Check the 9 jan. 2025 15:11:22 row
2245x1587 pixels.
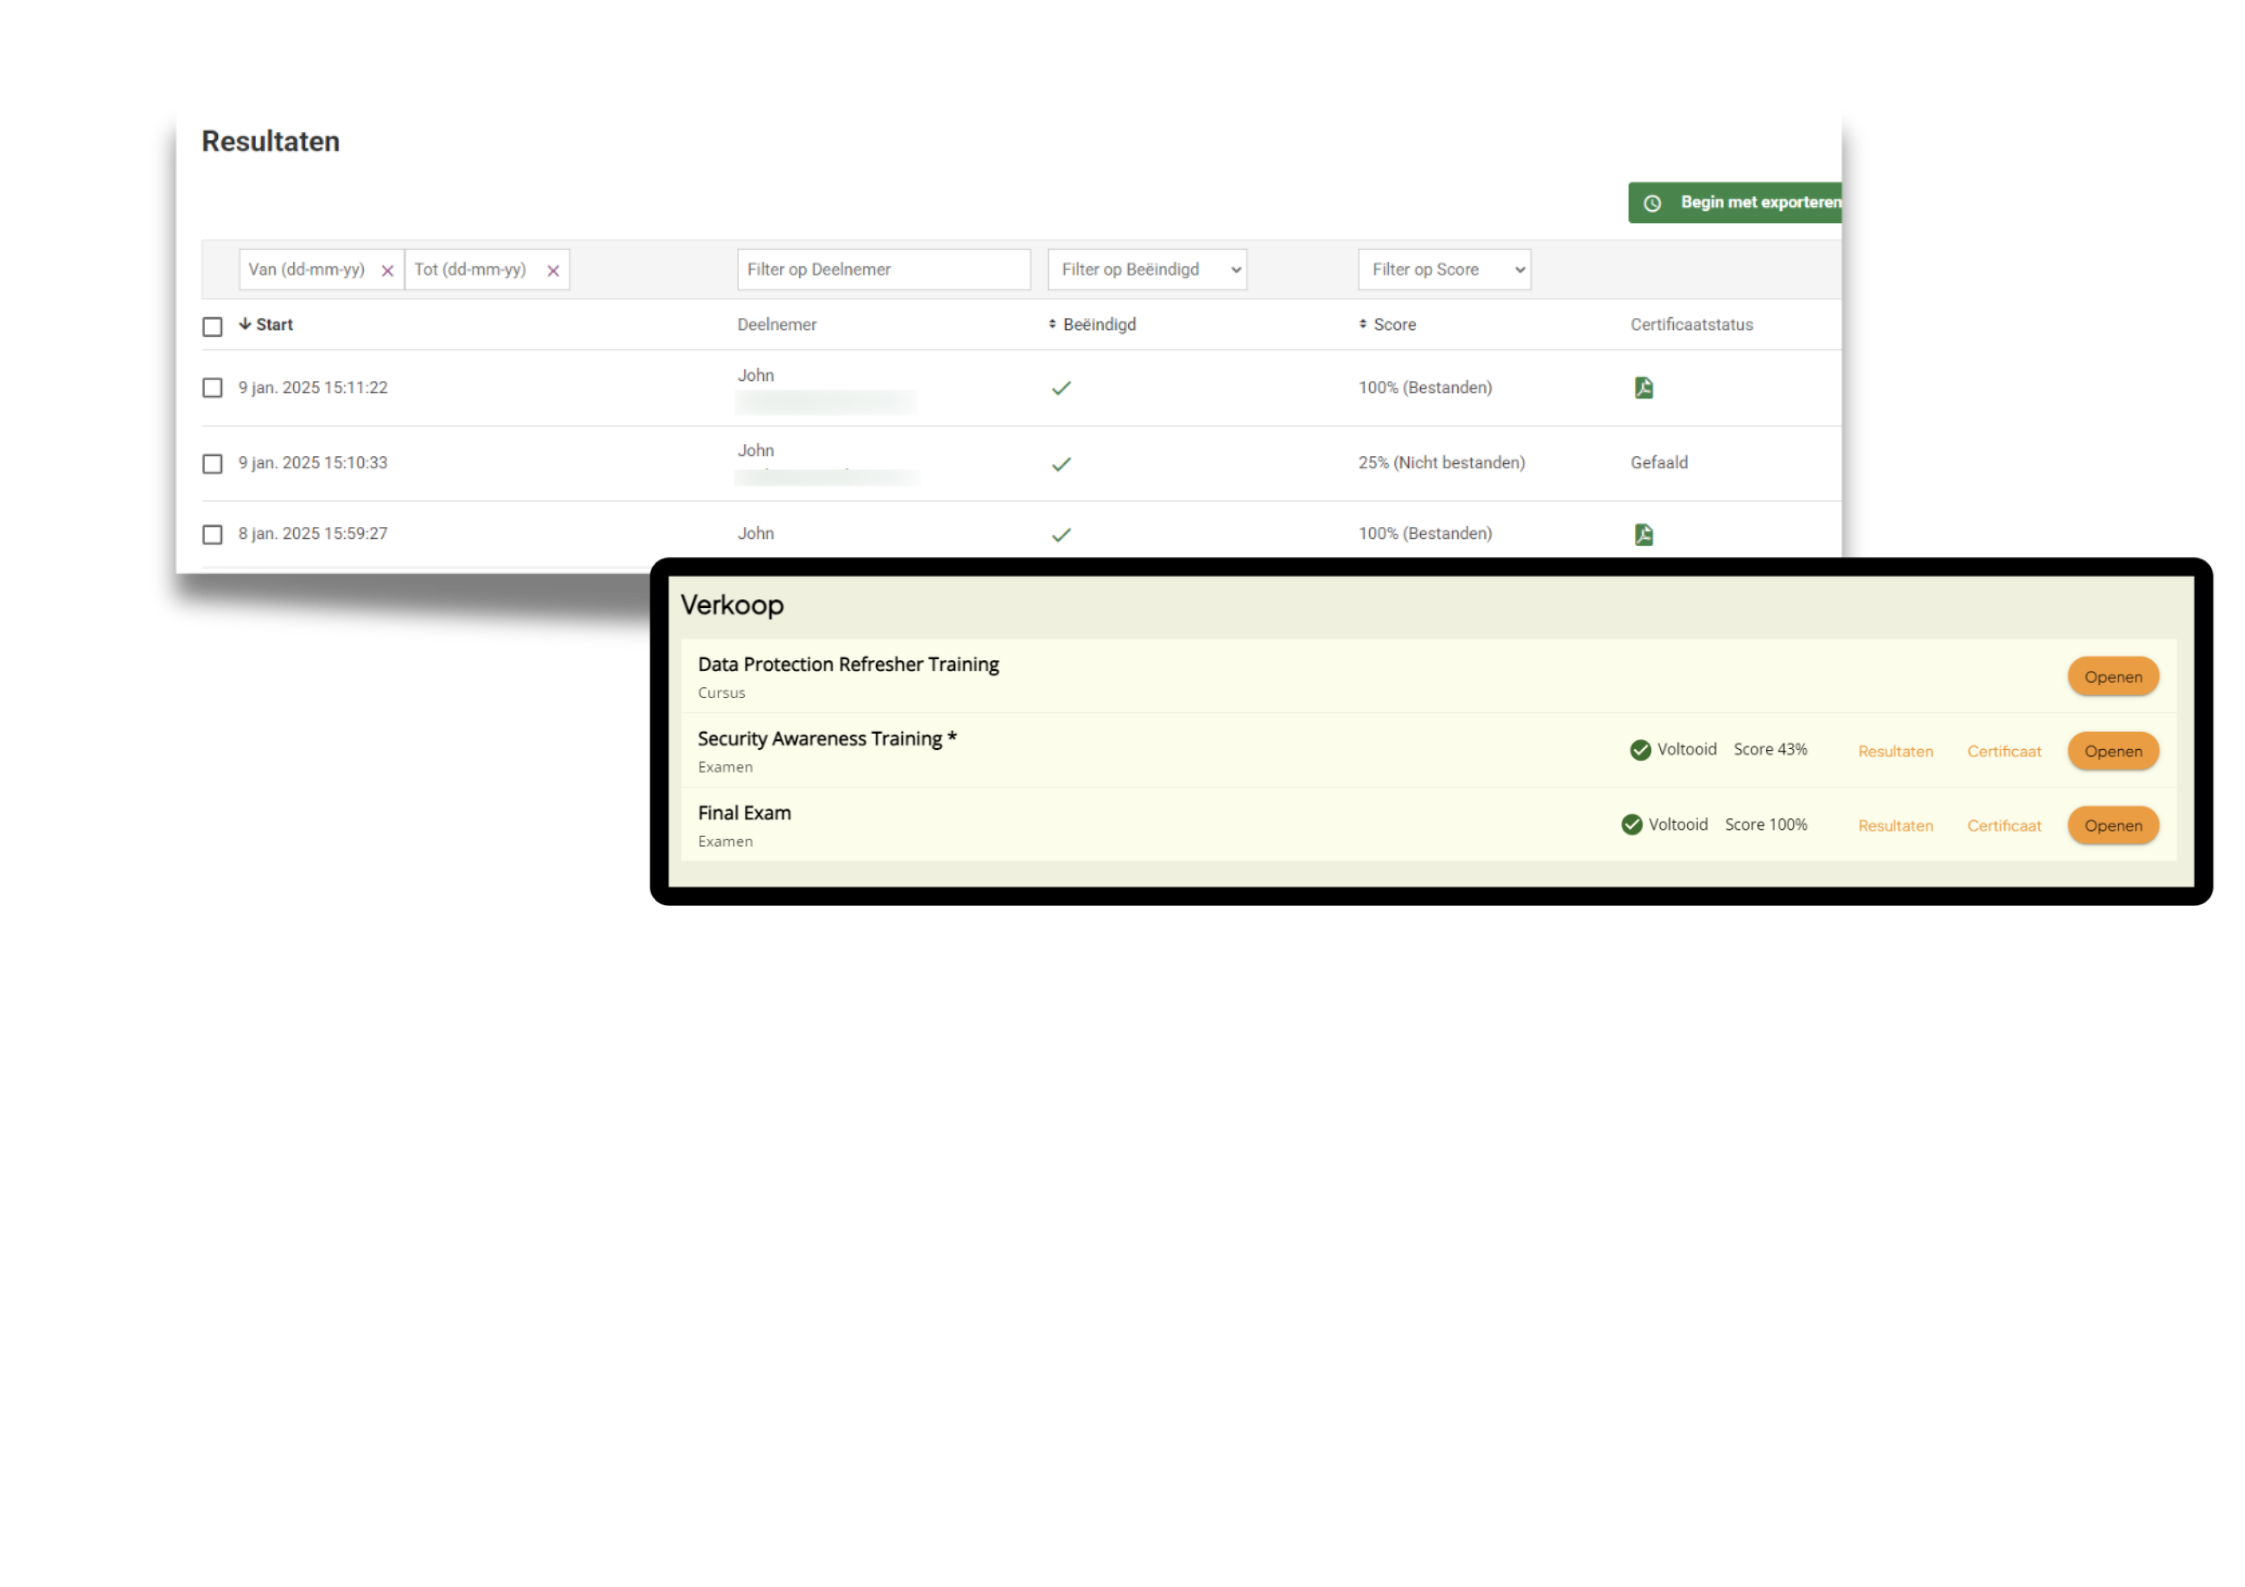[212, 388]
